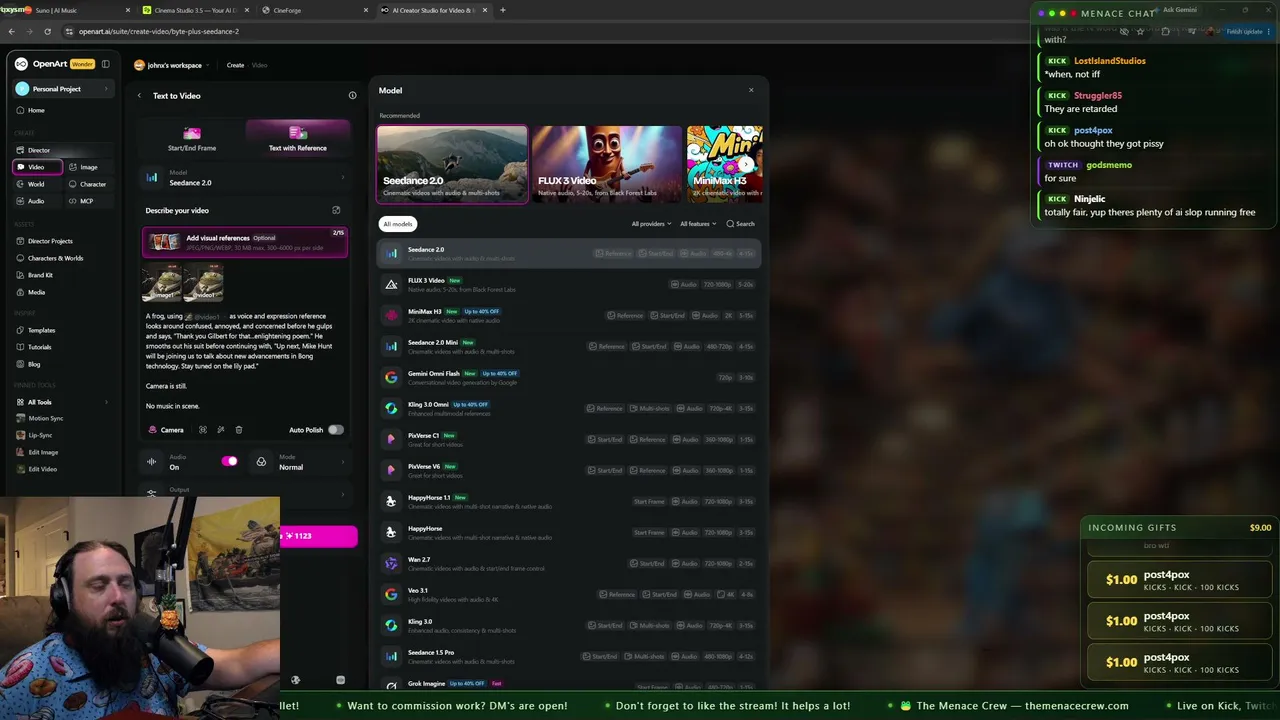The height and width of the screenshot is (720, 1280).
Task: Click the Search button in Model panel
Action: (741, 224)
